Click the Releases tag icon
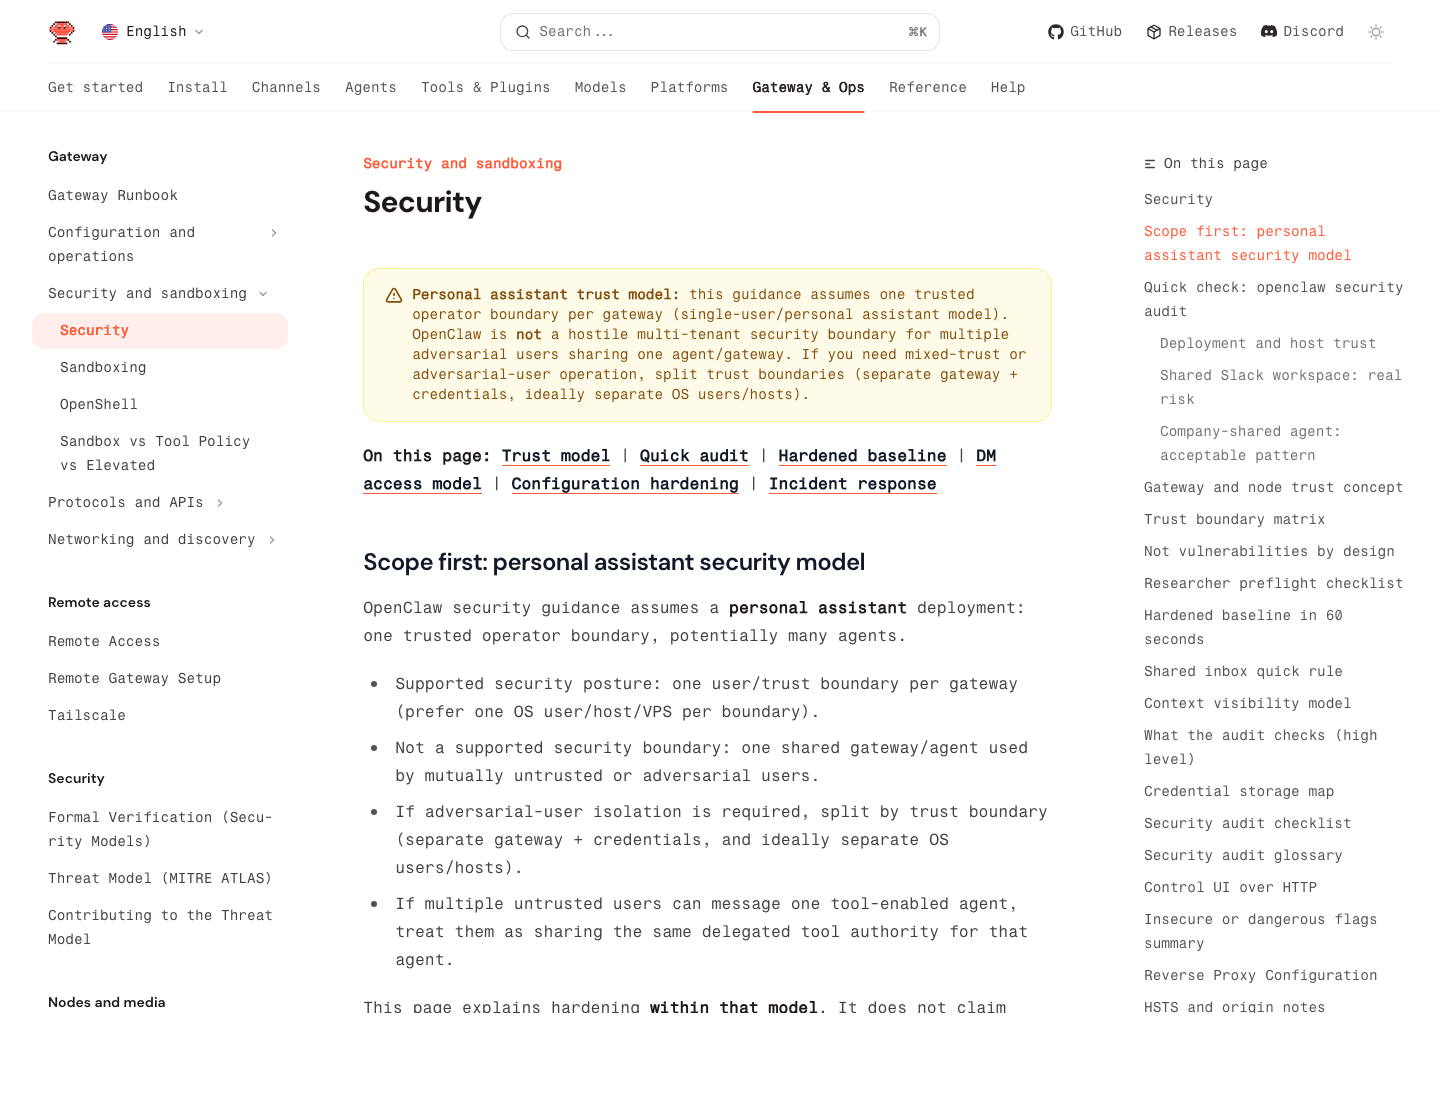 (1153, 31)
